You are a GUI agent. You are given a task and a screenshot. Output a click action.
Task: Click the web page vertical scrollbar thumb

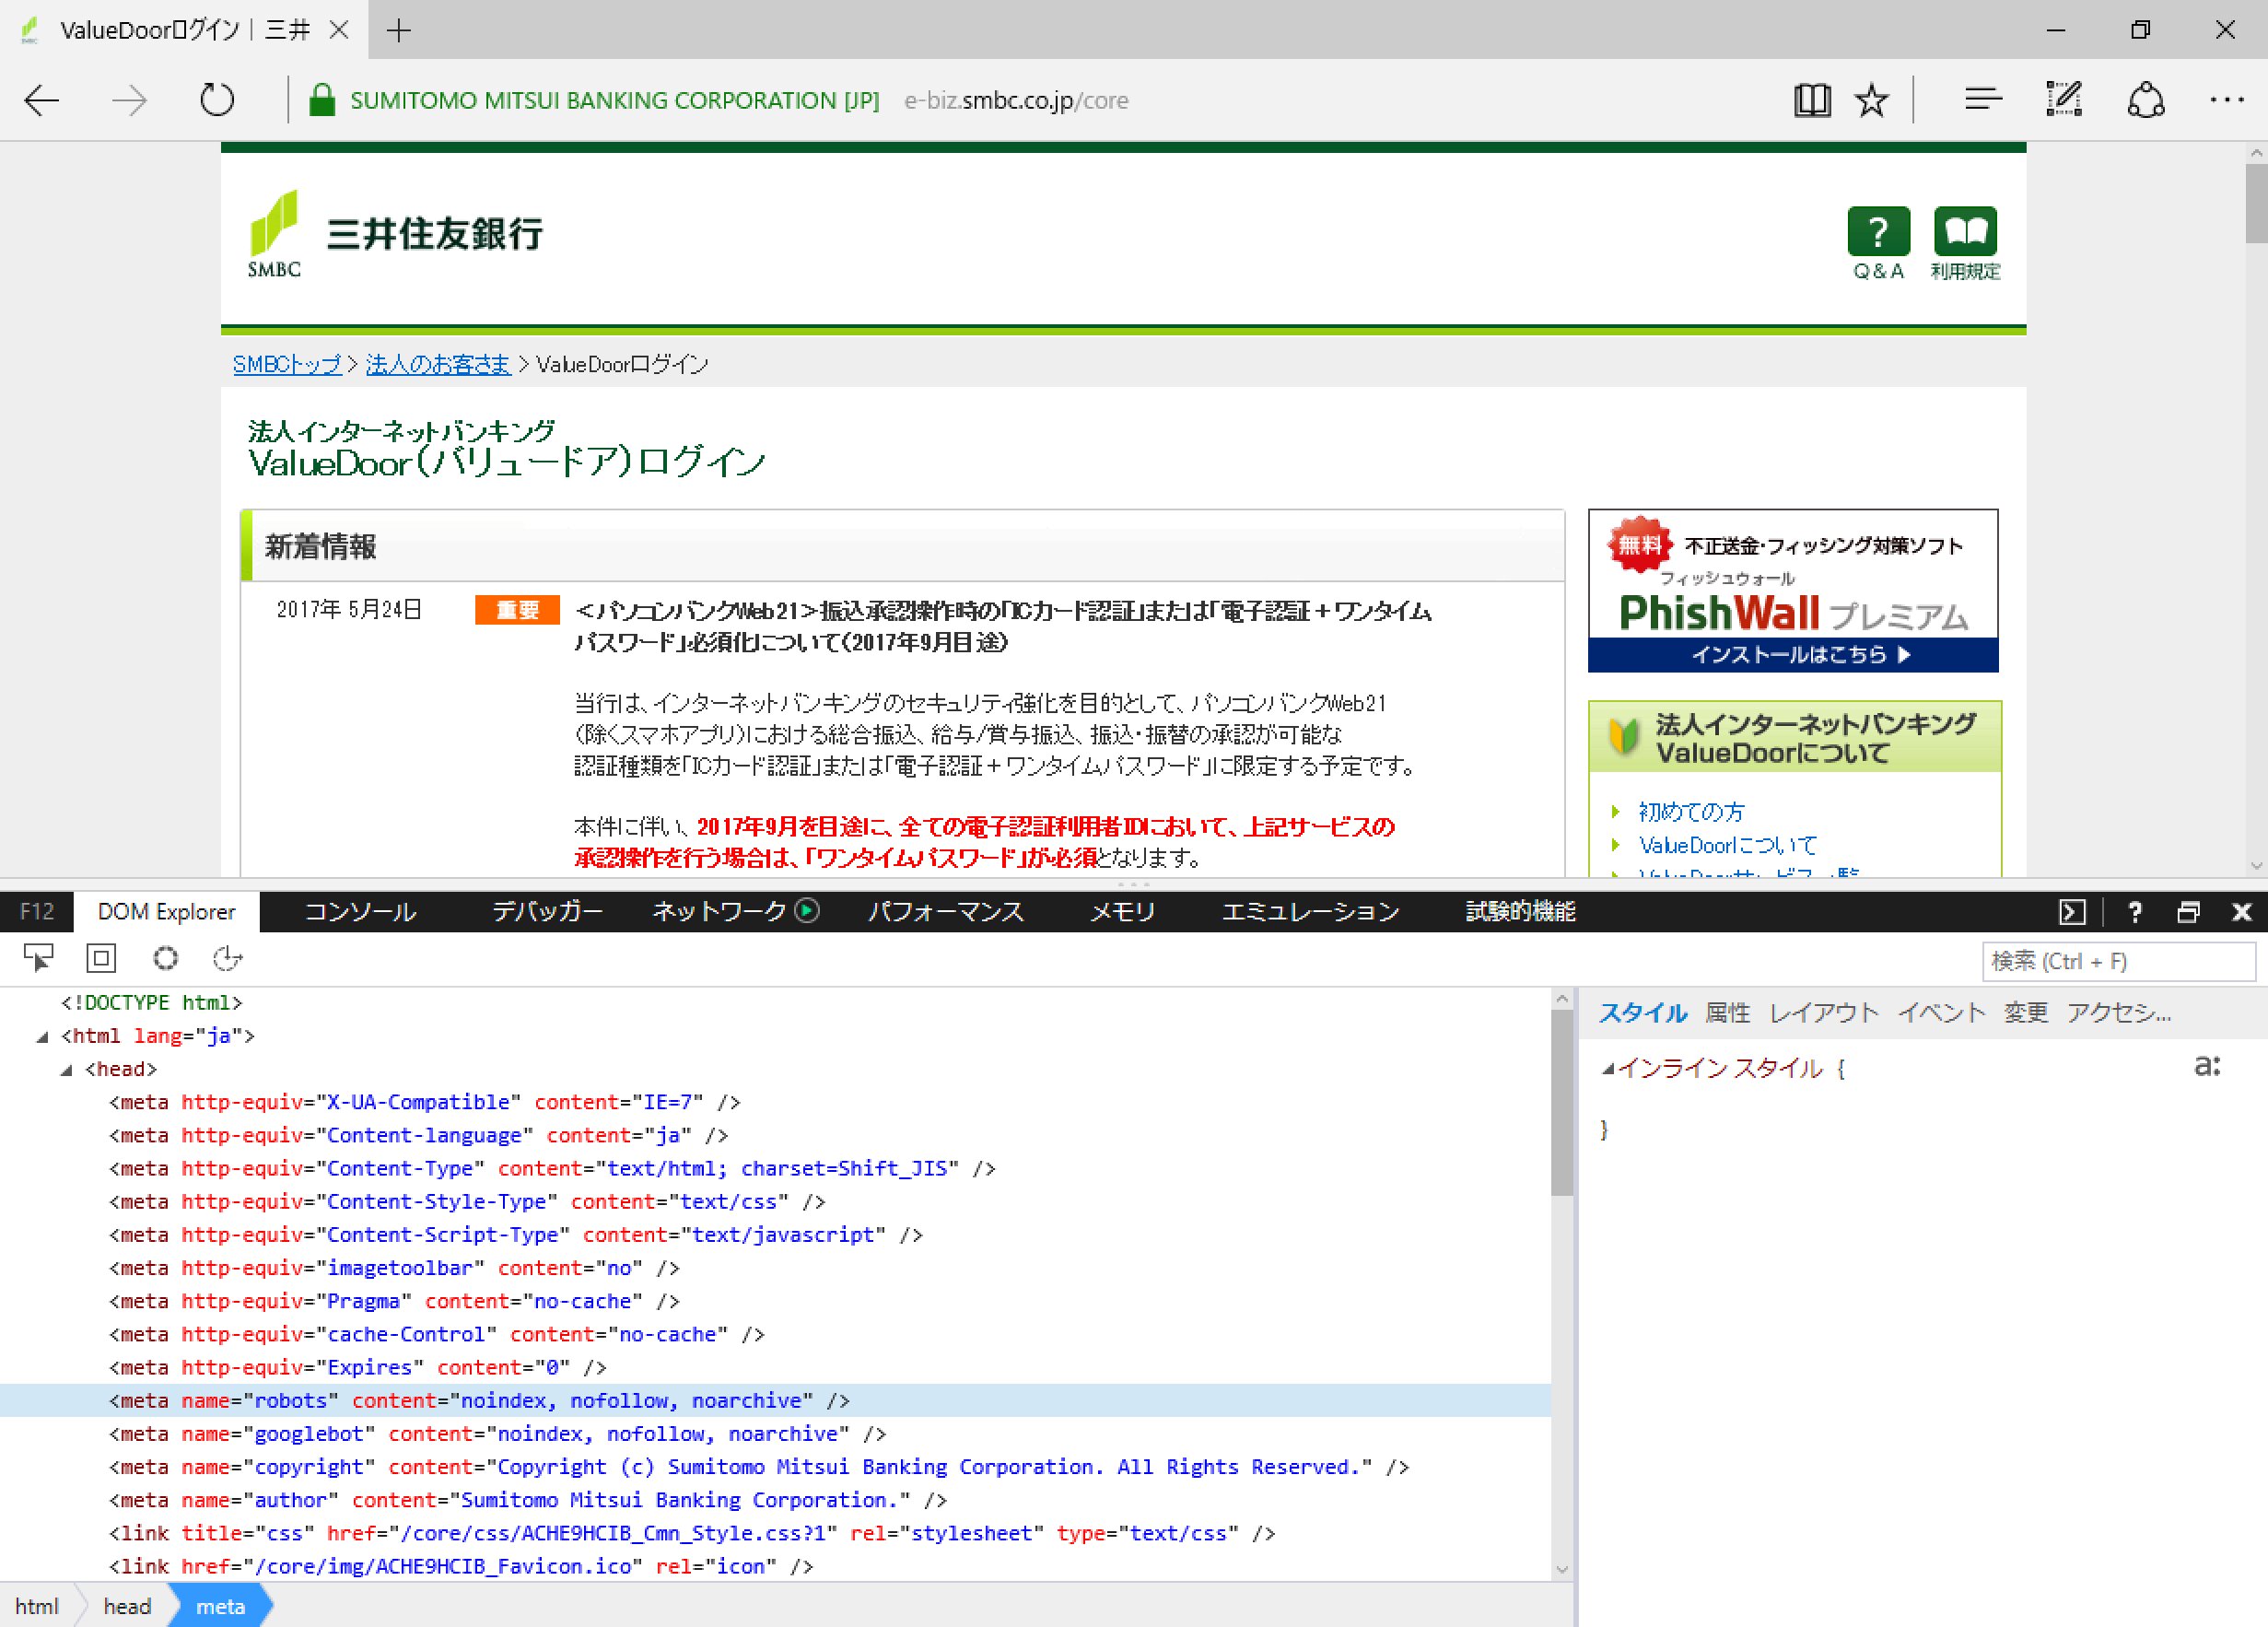pos(2255,203)
